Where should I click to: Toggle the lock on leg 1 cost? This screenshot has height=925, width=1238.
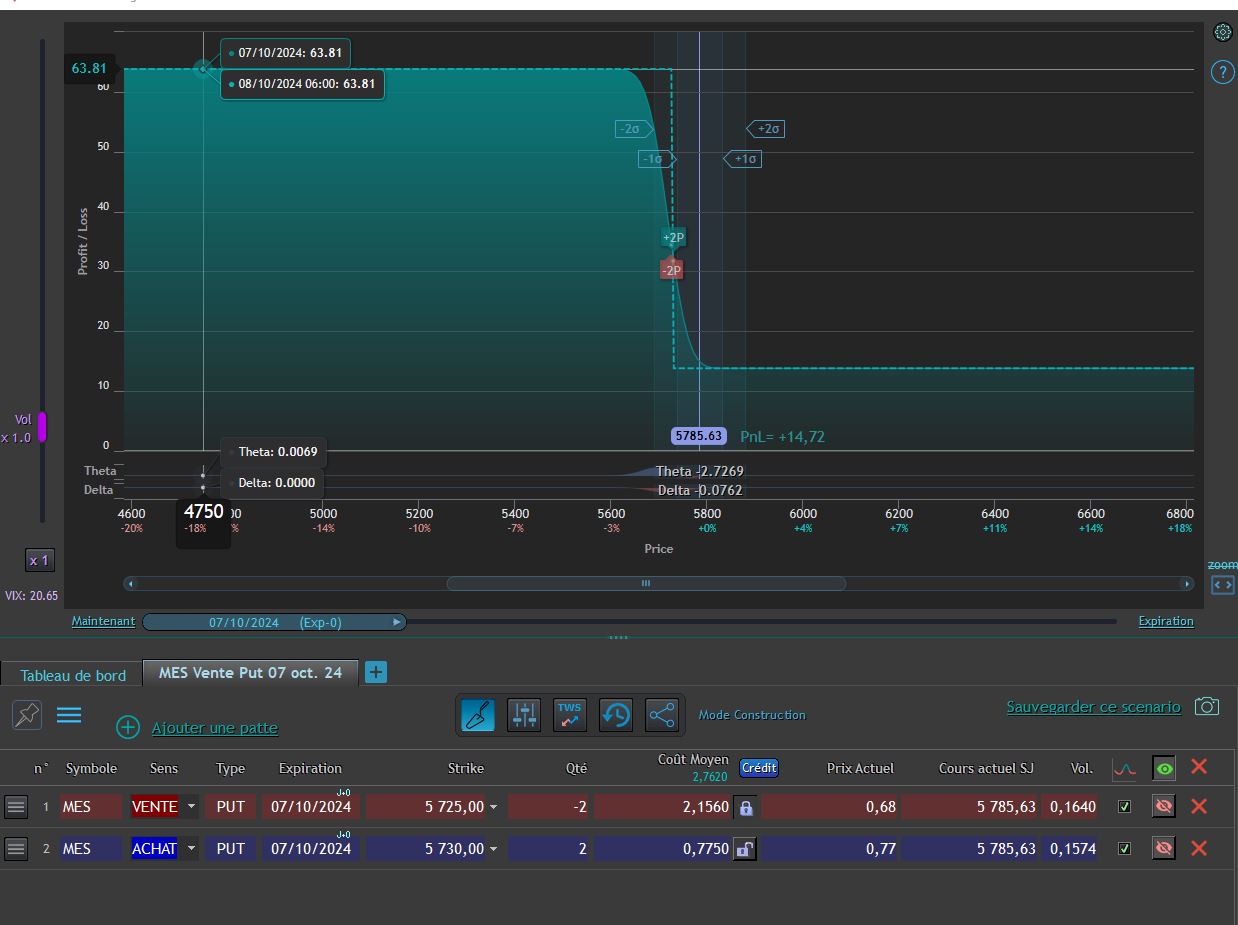745,807
